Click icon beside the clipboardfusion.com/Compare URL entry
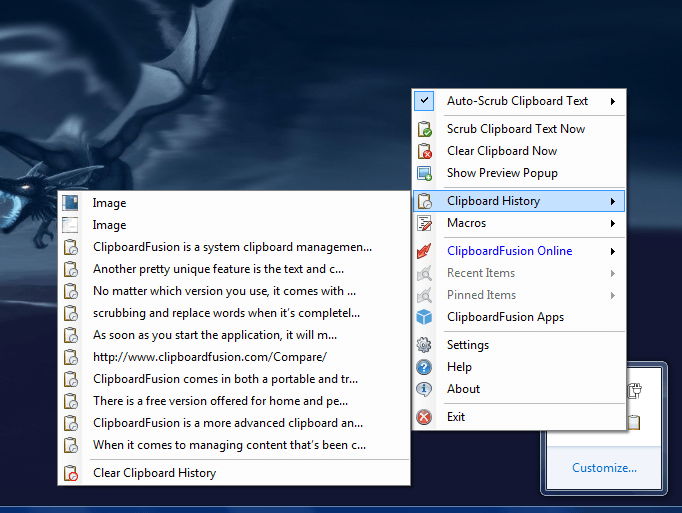 coord(70,357)
